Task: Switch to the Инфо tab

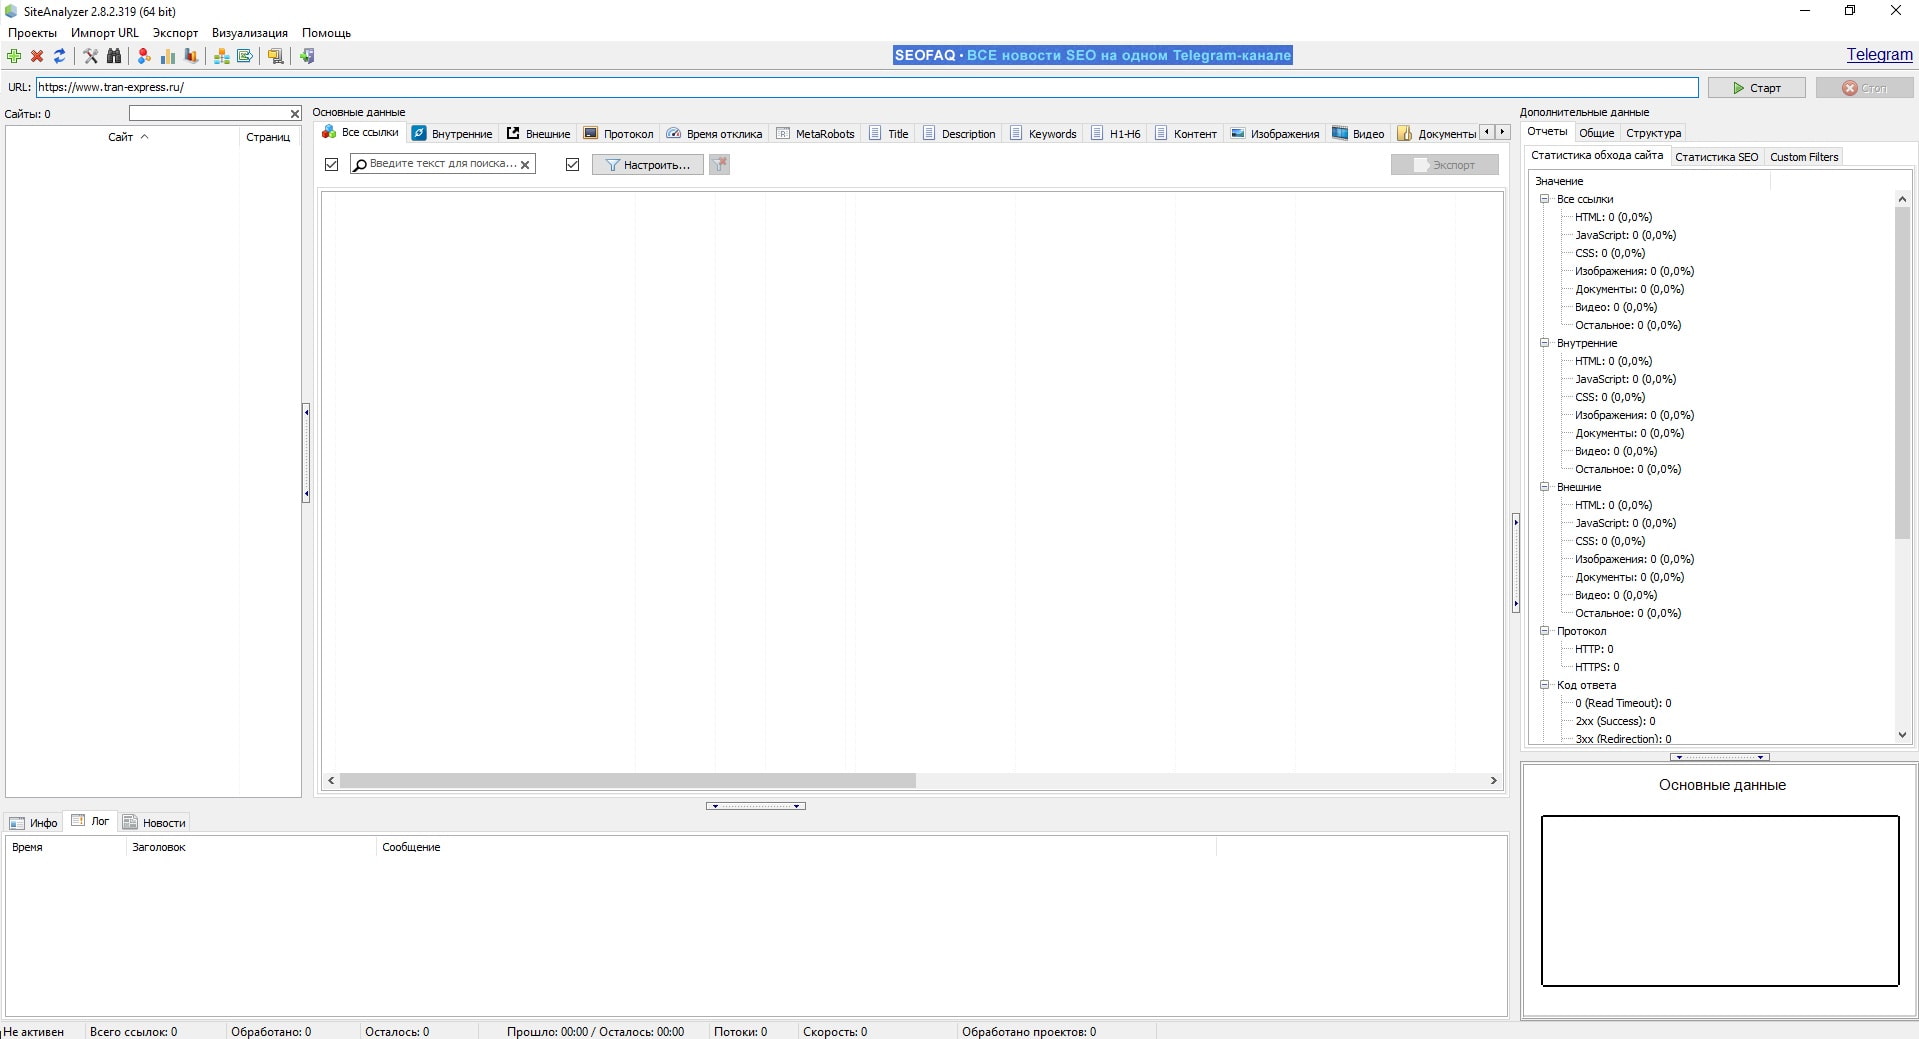Action: 33,823
